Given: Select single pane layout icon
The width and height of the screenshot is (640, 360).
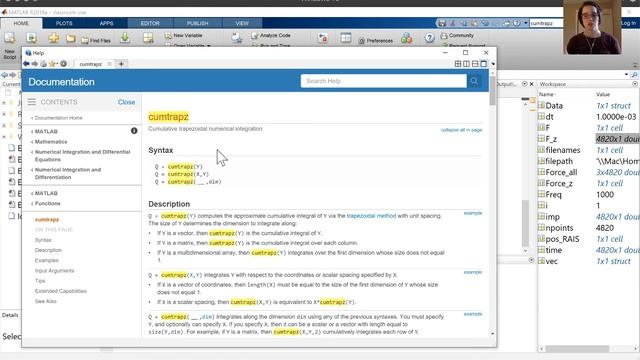Looking at the screenshot, I should click(x=483, y=64).
